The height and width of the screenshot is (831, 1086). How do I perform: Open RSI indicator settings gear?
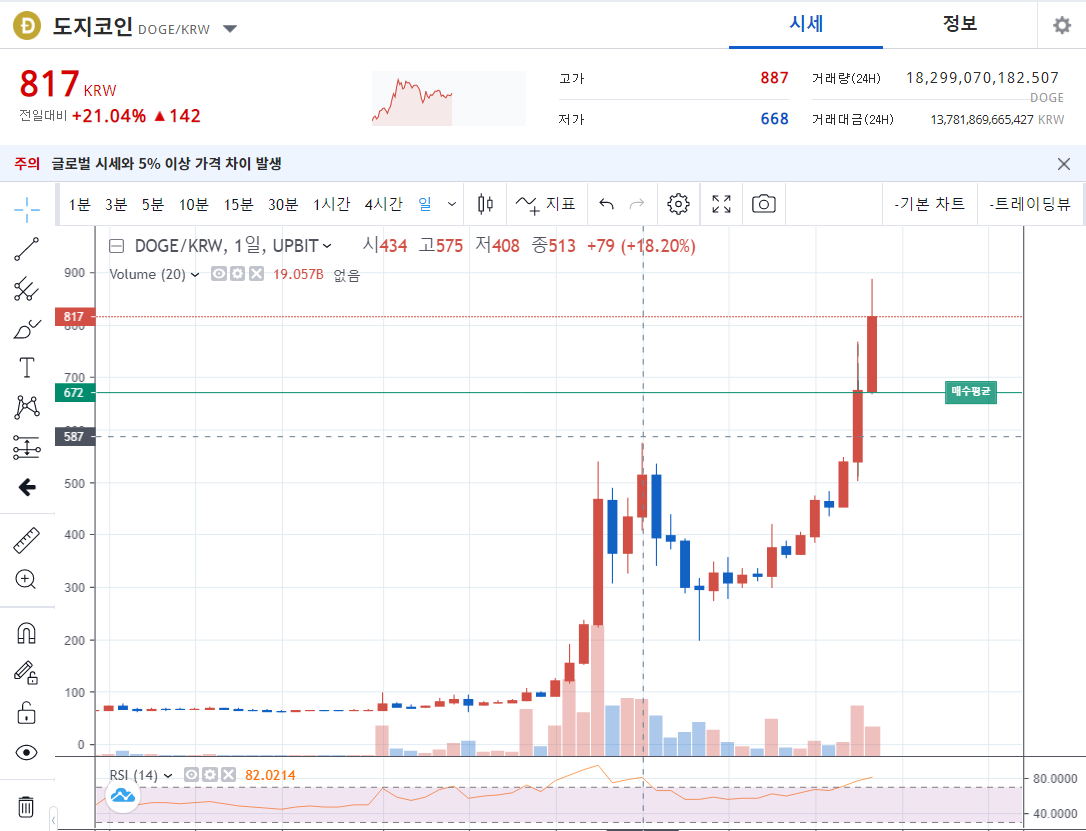click(211, 775)
